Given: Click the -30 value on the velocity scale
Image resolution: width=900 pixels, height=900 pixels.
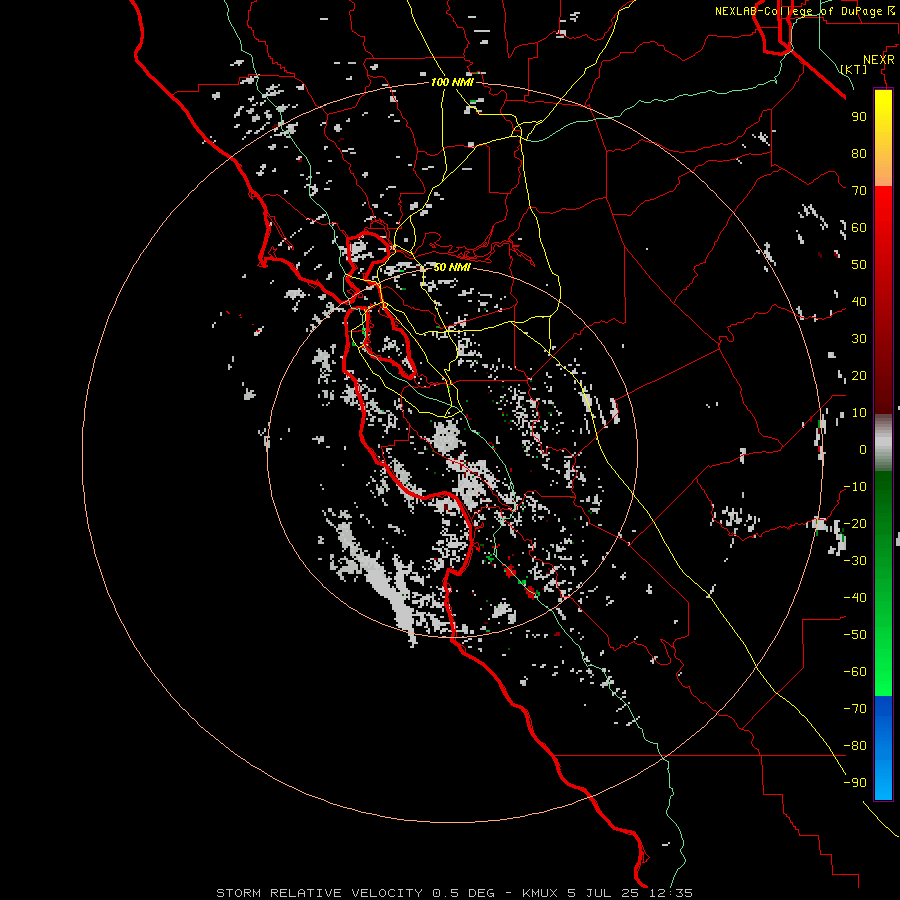Looking at the screenshot, I should coord(855,561).
